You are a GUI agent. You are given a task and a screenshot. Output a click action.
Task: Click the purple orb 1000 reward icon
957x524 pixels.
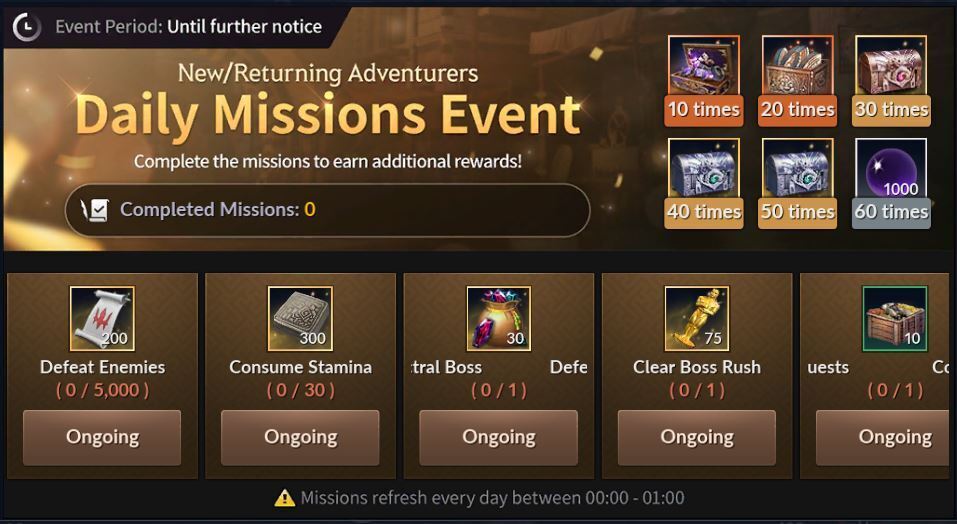pyautogui.click(x=890, y=168)
